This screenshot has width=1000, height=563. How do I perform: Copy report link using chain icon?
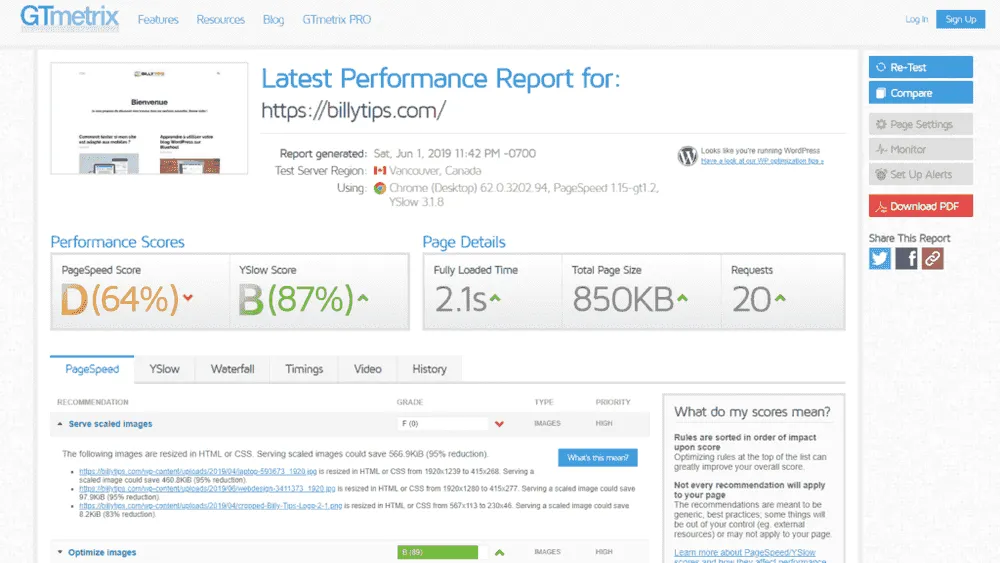(932, 258)
